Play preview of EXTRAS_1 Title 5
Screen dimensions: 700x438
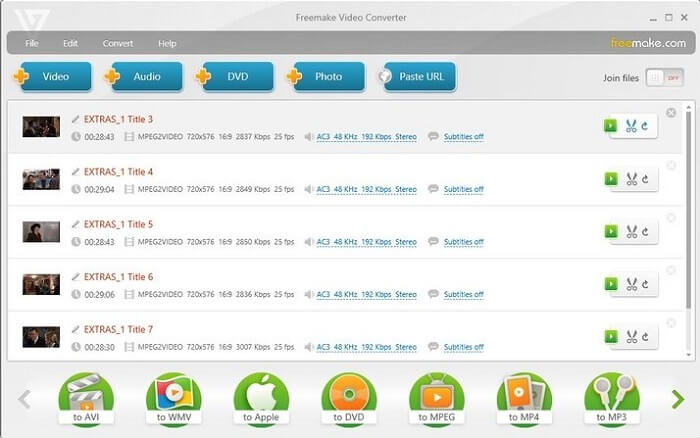pyautogui.click(x=611, y=231)
